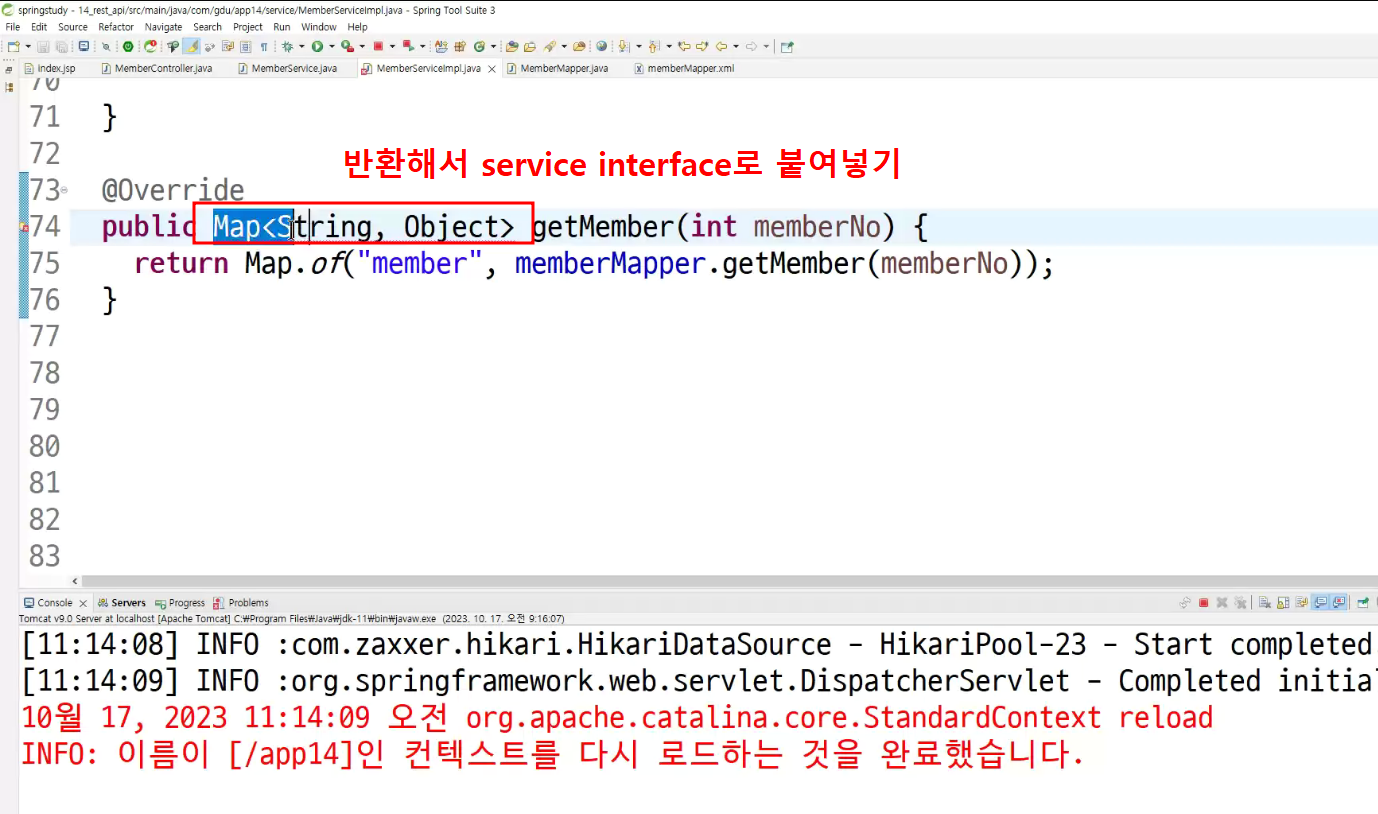The width and height of the screenshot is (1378, 814).
Task: Open the Forward history dropdown arrow
Action: pyautogui.click(x=766, y=46)
